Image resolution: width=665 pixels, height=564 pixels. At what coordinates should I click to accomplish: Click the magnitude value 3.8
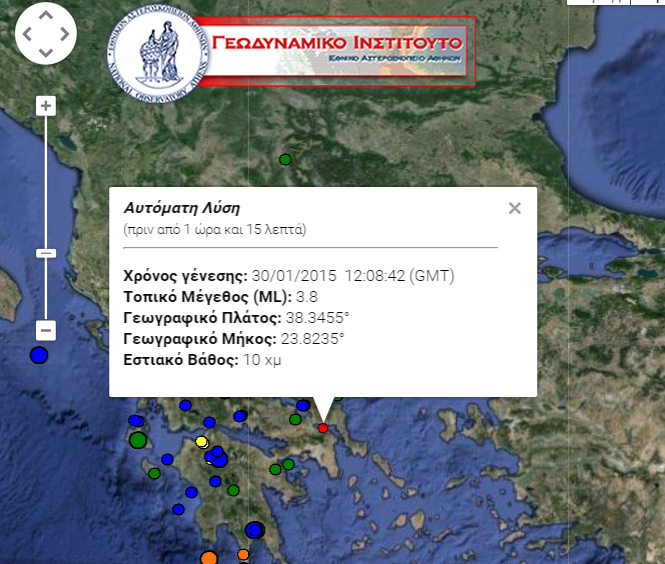[x=307, y=296]
